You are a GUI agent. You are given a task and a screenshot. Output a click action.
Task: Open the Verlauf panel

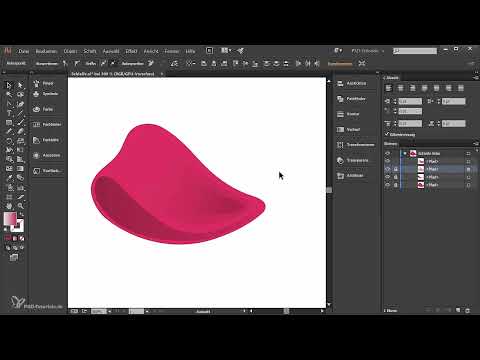(x=348, y=129)
